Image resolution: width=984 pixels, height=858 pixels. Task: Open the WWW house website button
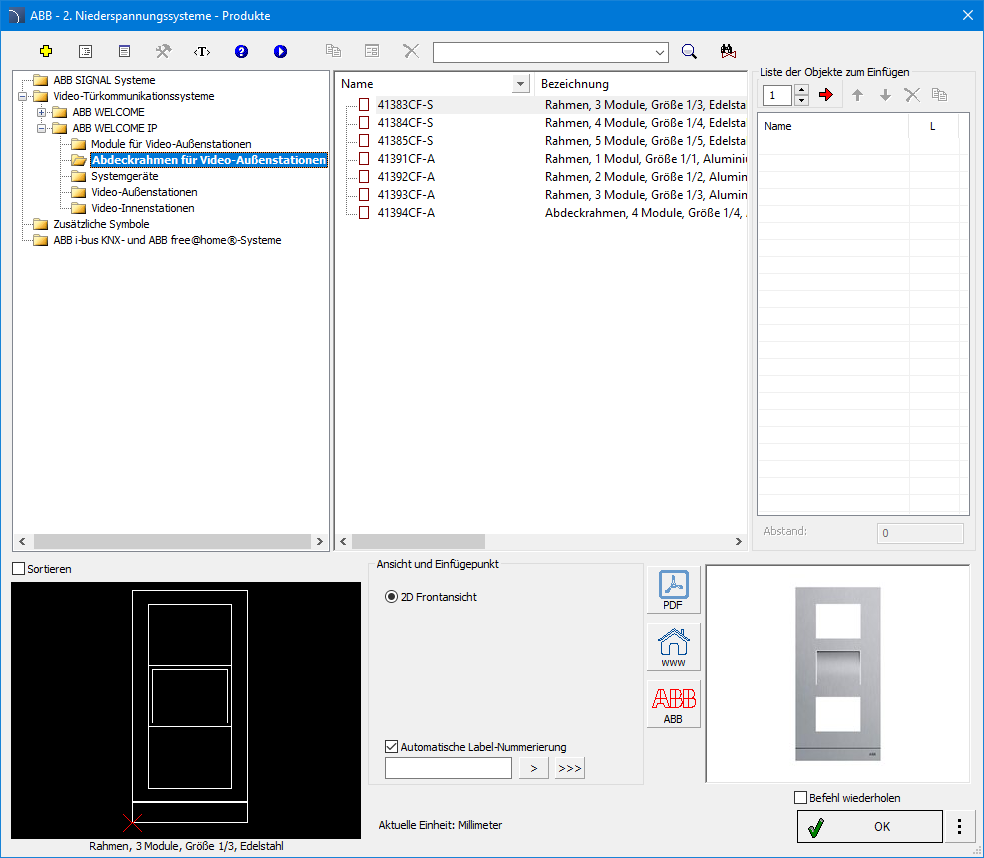[673, 647]
